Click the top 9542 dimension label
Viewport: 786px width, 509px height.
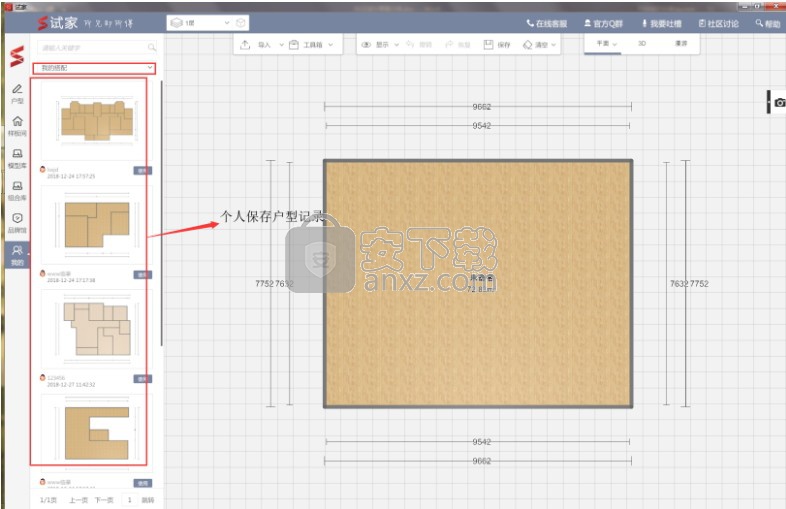pos(481,126)
